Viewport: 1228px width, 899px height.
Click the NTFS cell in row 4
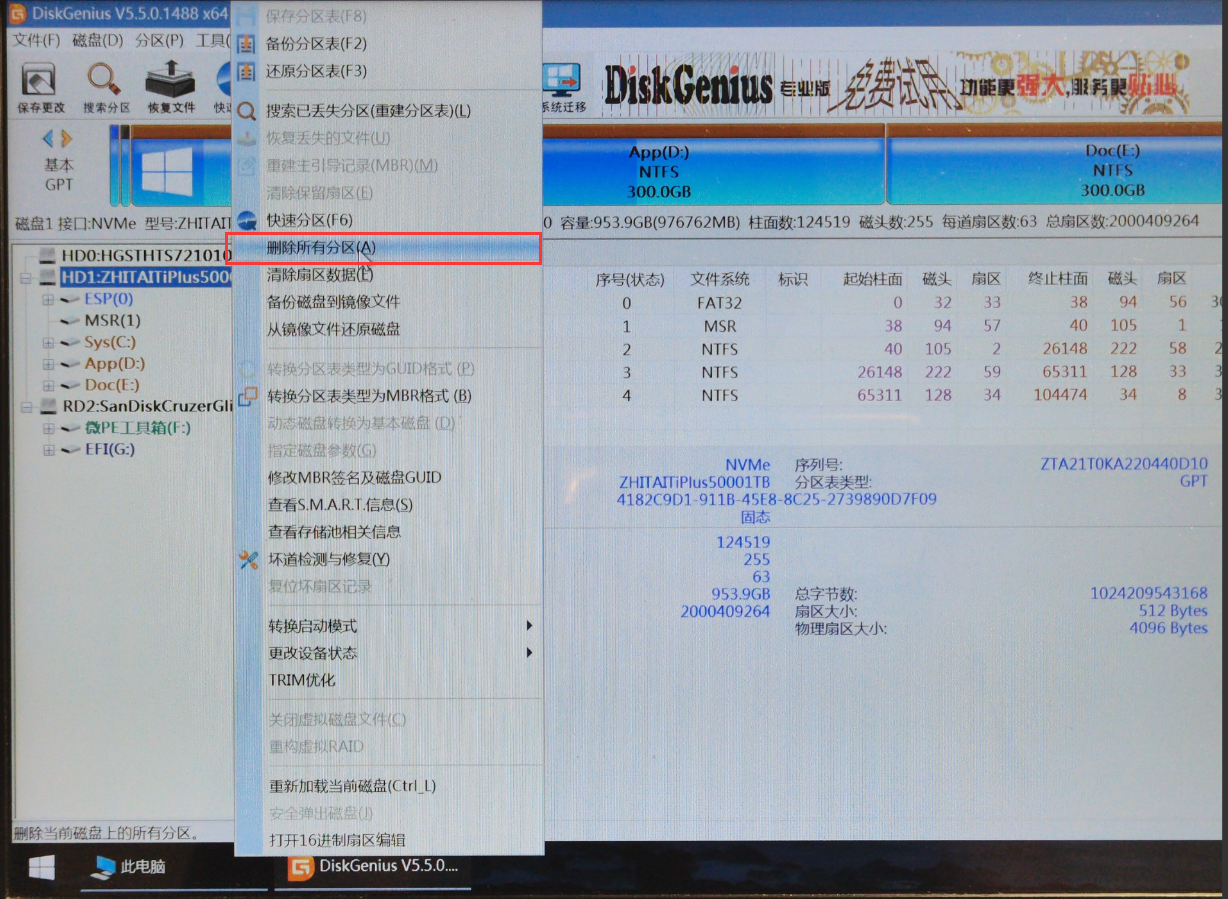(720, 396)
